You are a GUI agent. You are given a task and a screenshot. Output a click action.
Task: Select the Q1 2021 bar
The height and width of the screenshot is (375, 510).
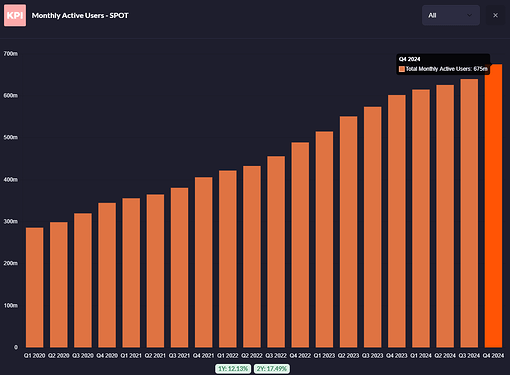(131, 273)
